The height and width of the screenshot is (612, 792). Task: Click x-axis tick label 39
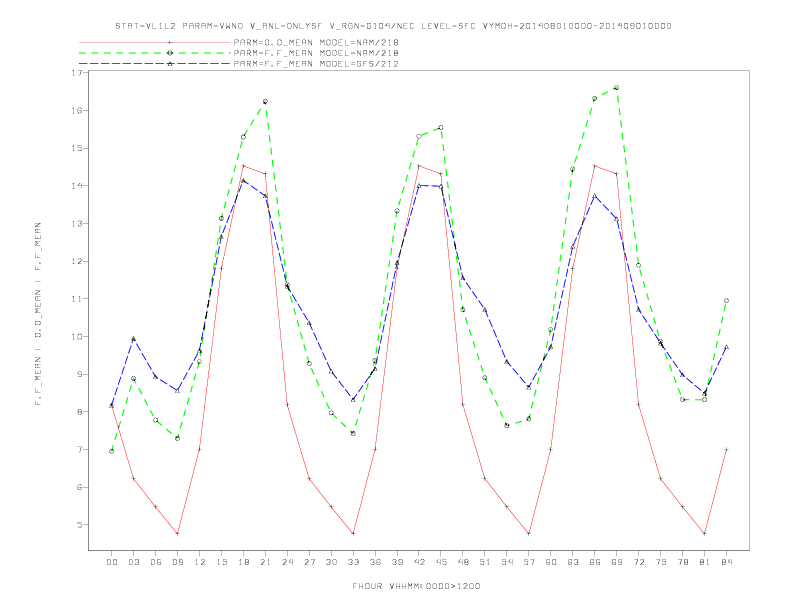coord(397,562)
